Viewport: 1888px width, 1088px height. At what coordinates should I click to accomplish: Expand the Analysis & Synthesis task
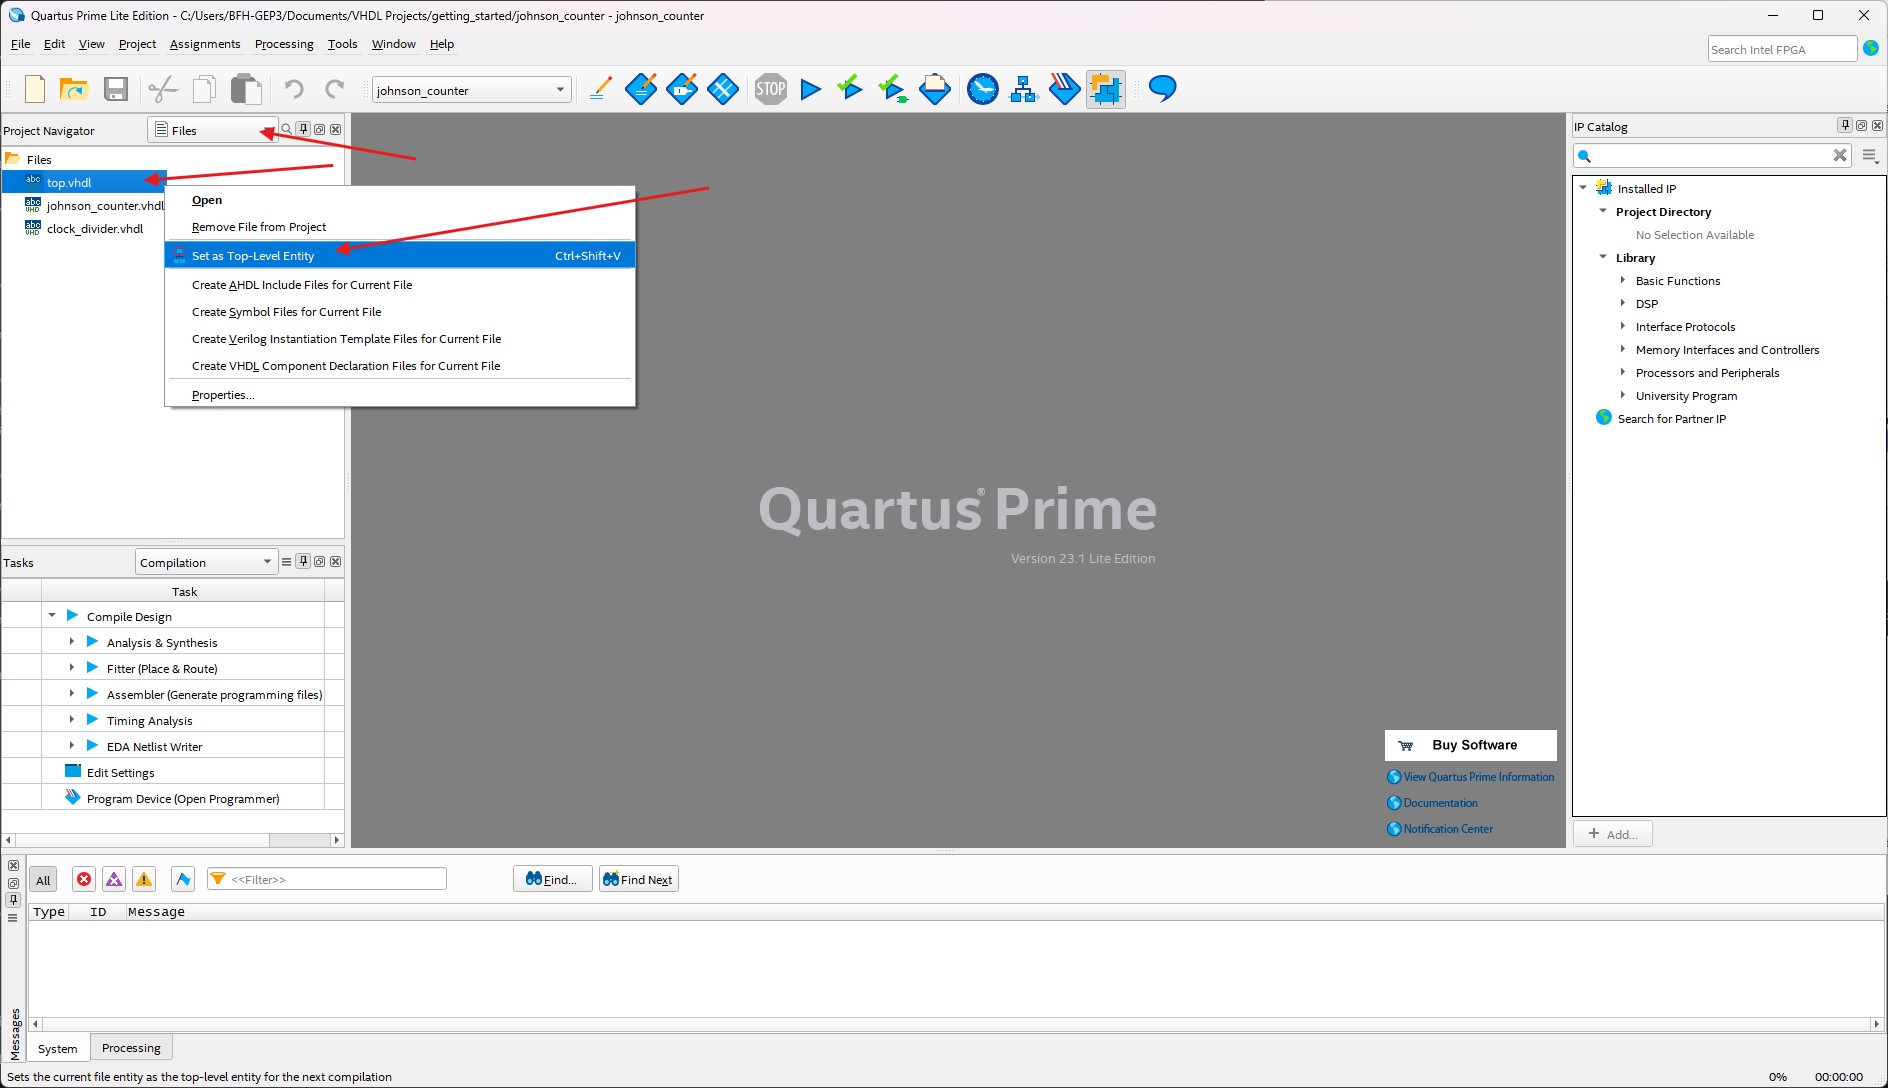(x=72, y=642)
